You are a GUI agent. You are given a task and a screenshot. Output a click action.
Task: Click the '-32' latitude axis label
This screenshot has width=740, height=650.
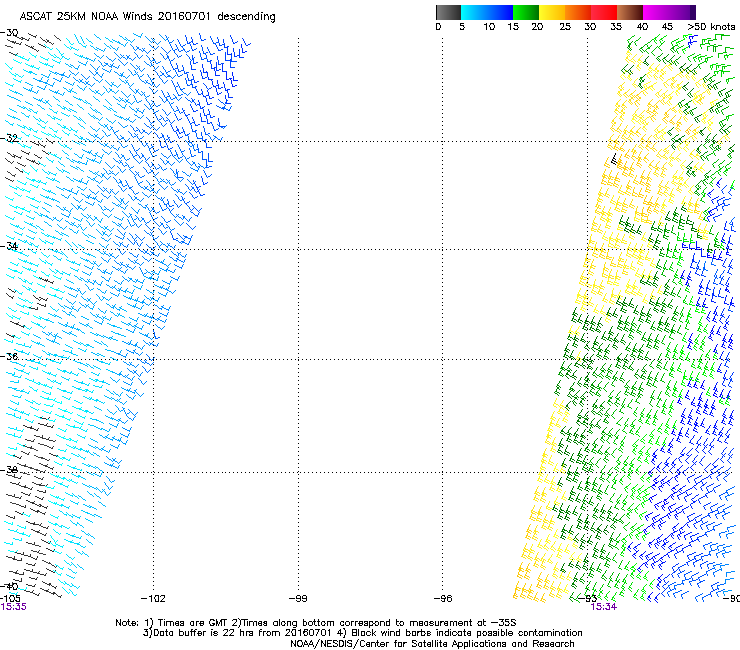point(9,138)
